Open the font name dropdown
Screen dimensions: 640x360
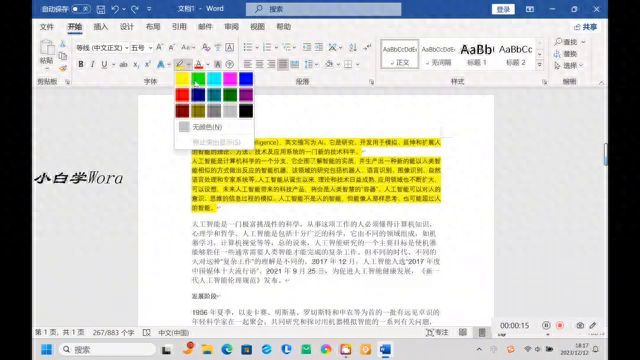(x=127, y=48)
